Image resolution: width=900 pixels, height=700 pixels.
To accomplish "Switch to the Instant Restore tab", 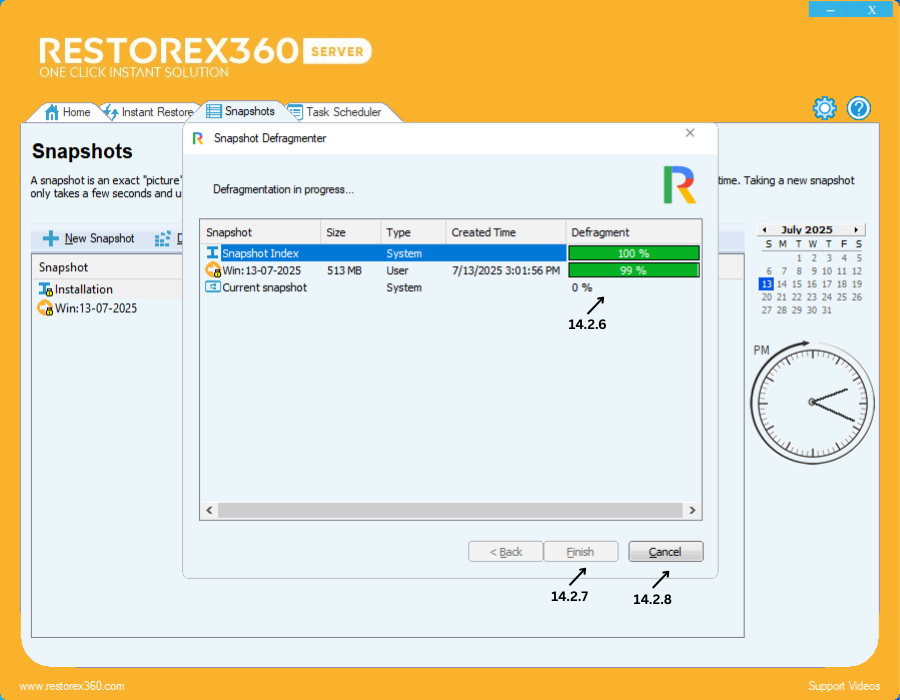I will click(149, 112).
